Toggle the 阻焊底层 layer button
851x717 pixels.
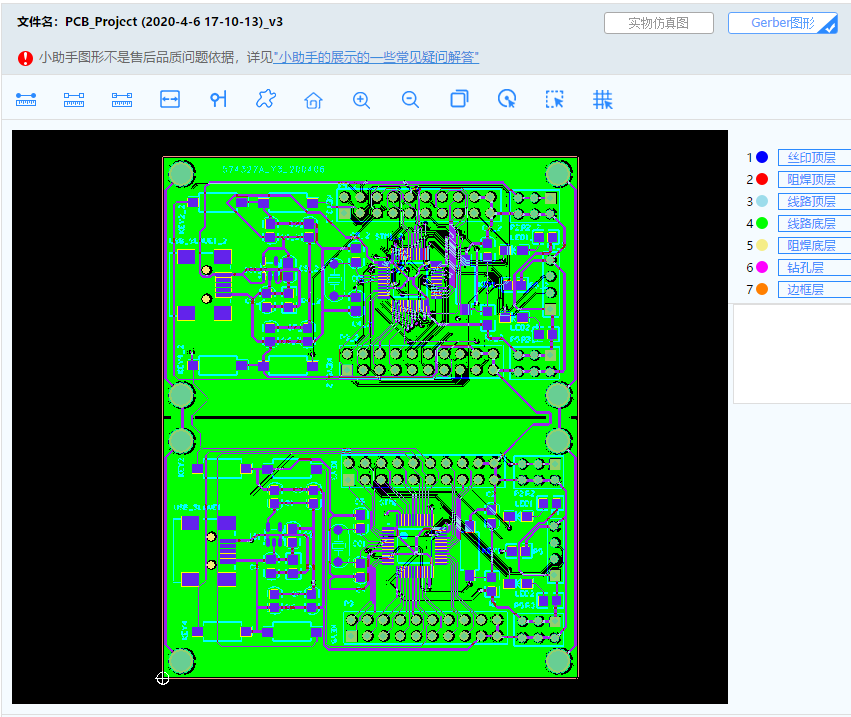pos(814,245)
